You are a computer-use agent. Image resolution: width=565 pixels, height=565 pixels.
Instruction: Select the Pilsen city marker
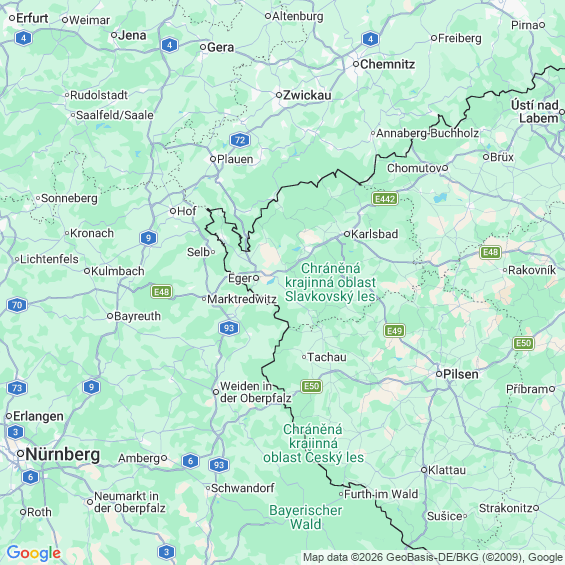point(439,374)
